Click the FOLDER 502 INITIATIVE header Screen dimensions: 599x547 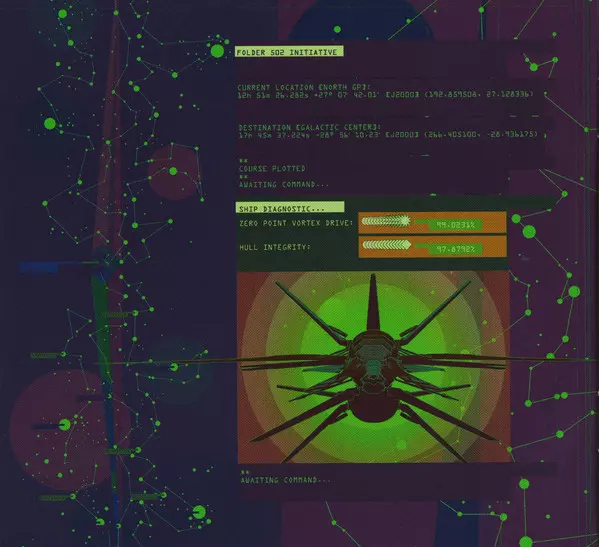coord(289,52)
